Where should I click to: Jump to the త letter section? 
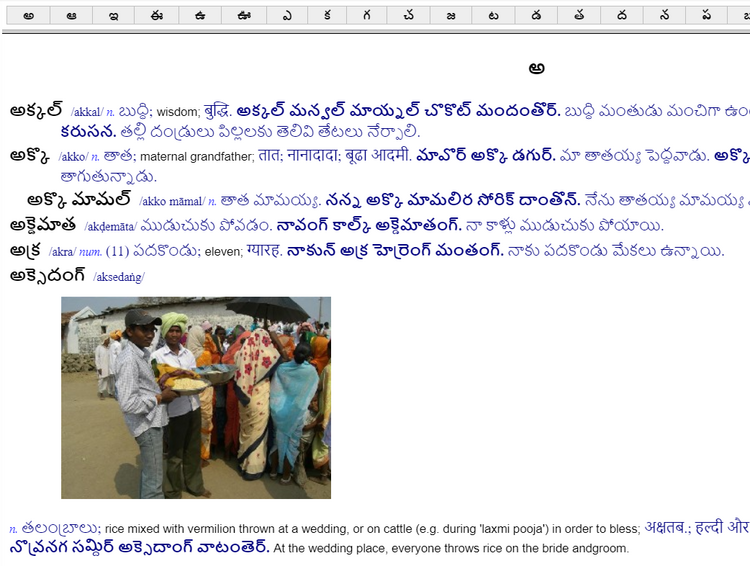[x=579, y=15]
